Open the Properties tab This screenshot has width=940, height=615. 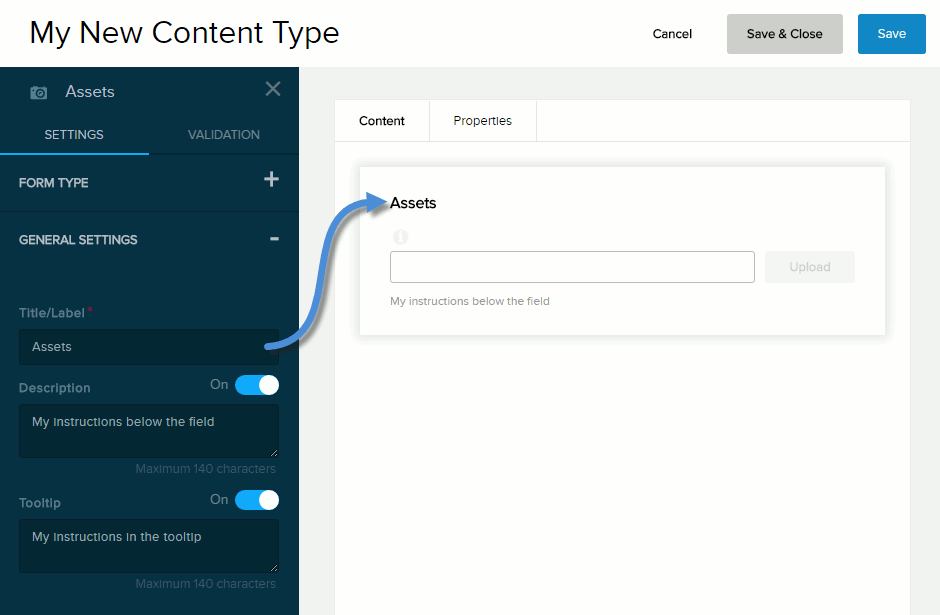(482, 121)
